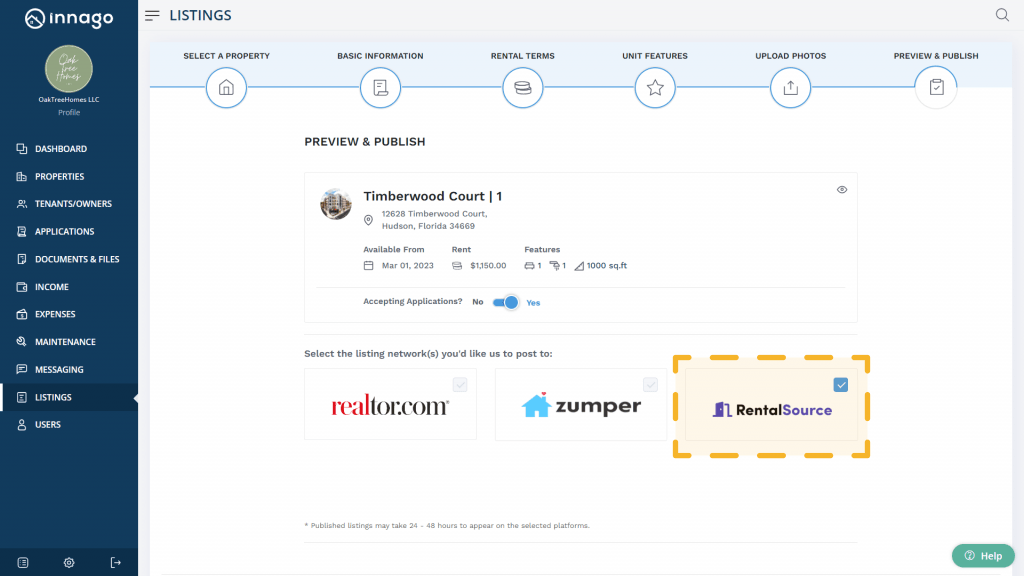
Task: Open the Basic Information step icon
Action: (380, 88)
